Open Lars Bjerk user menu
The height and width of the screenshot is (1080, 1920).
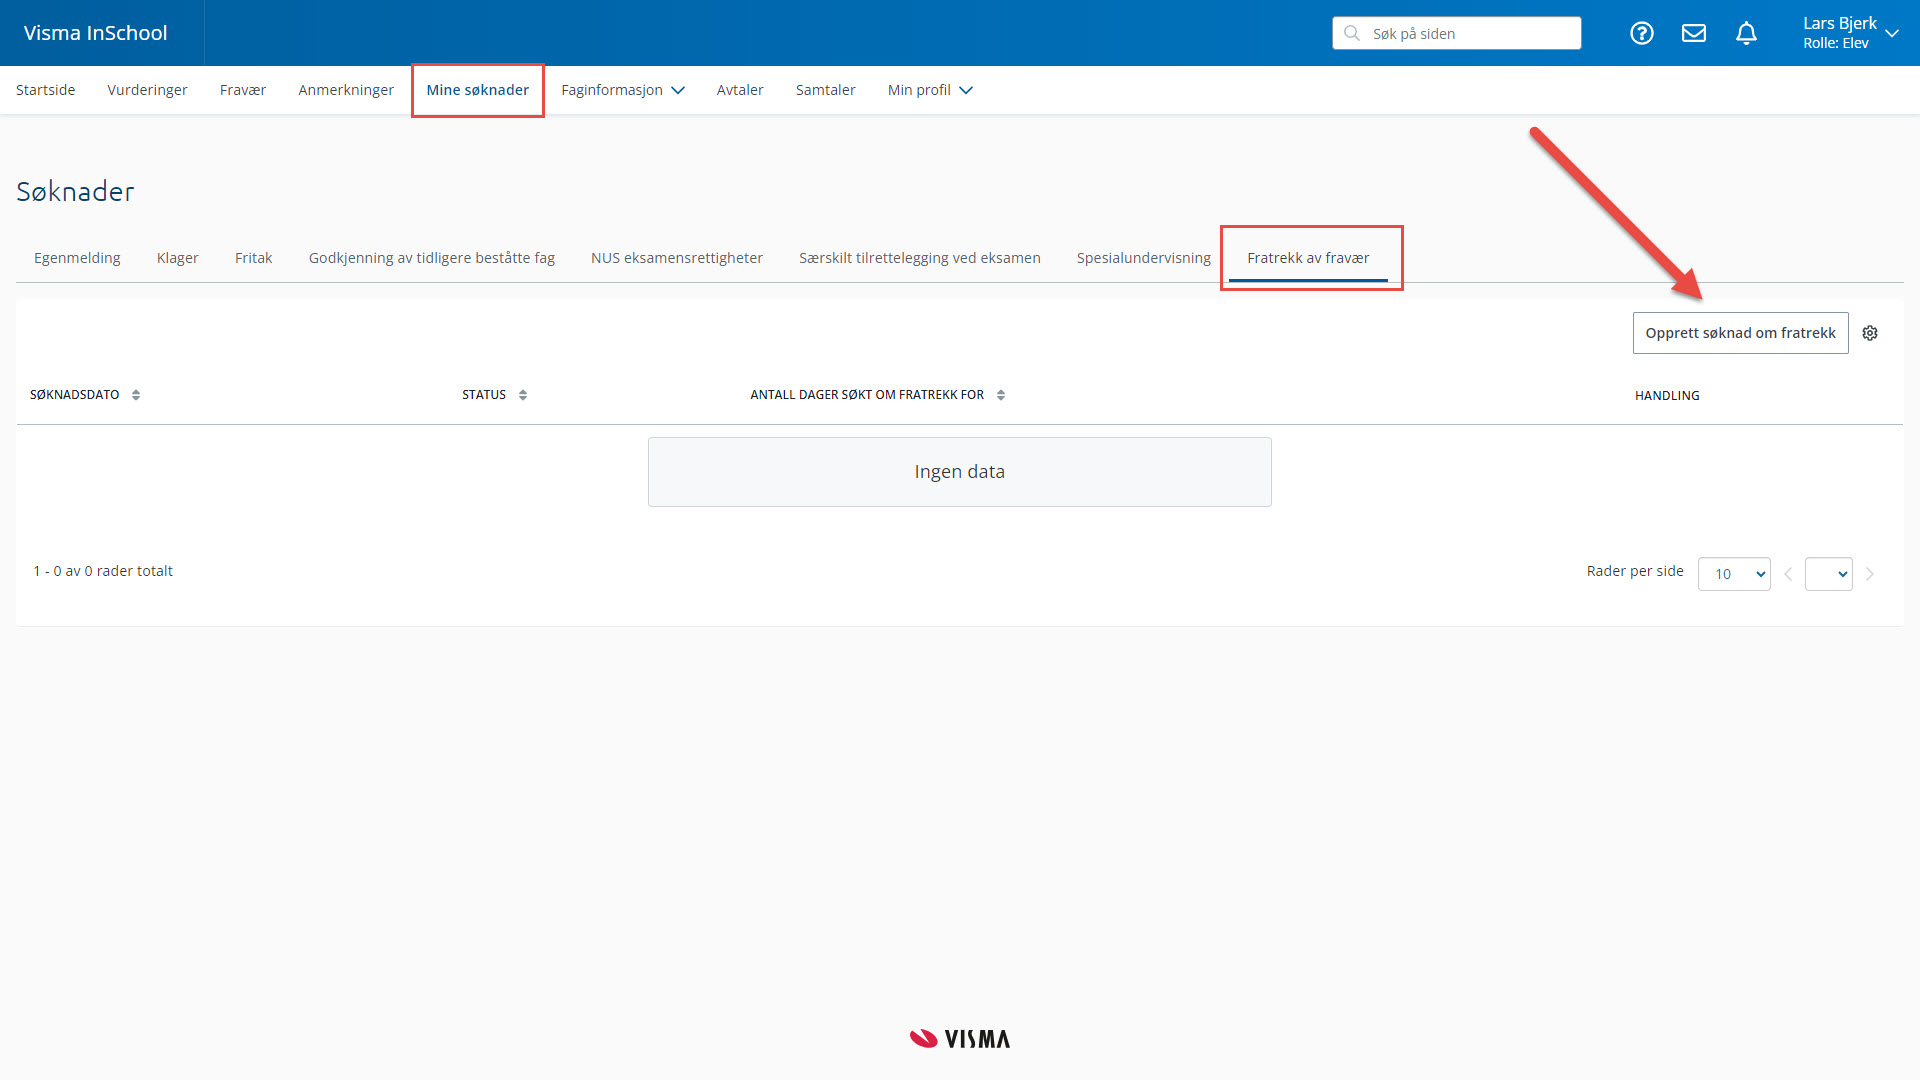coord(1849,33)
